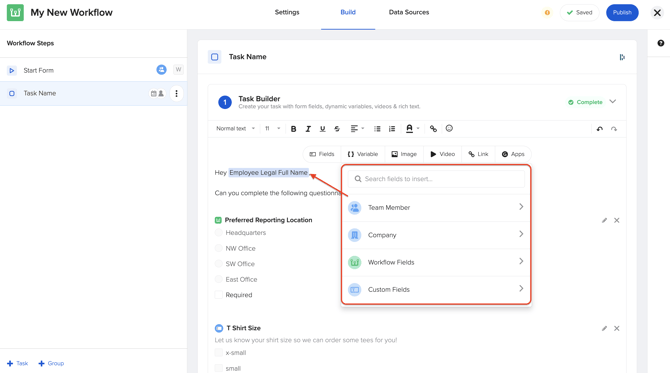Click the Image insert button
This screenshot has width=670, height=373.
click(404, 154)
